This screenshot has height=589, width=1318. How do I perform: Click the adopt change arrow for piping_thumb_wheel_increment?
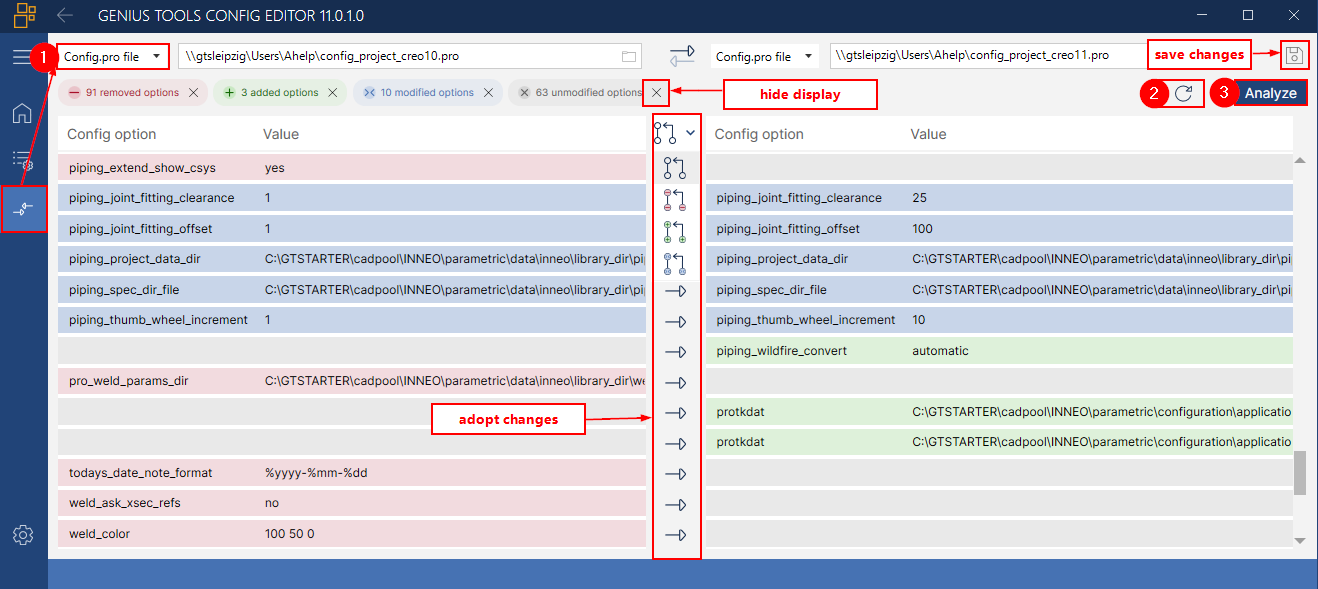point(677,321)
